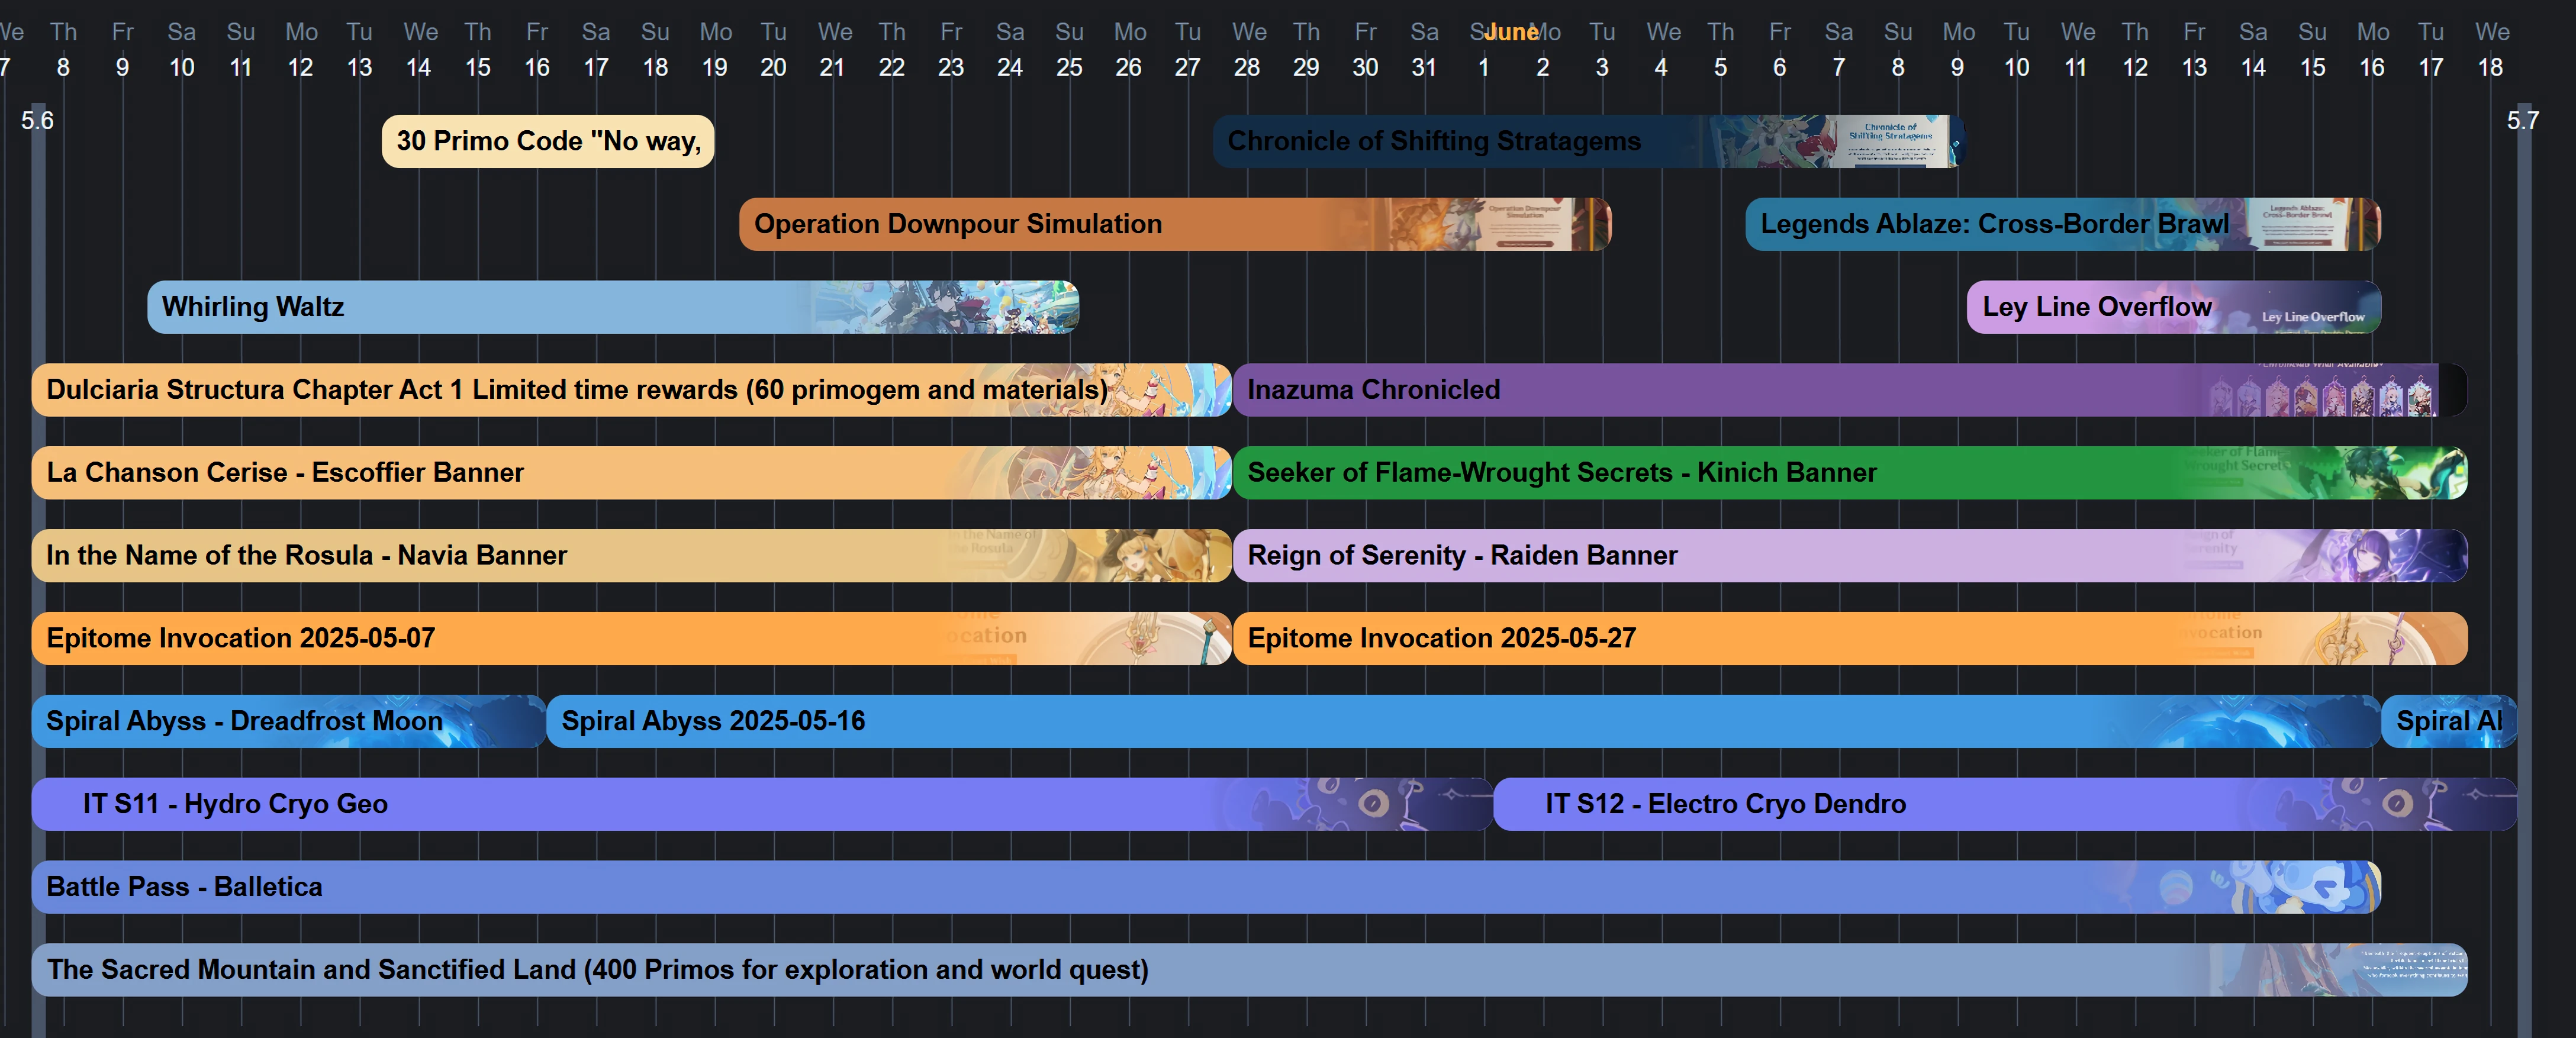The height and width of the screenshot is (1038, 2576).
Task: Select the IT S11 - Hydro Cryo Geo bar
Action: pos(600,804)
